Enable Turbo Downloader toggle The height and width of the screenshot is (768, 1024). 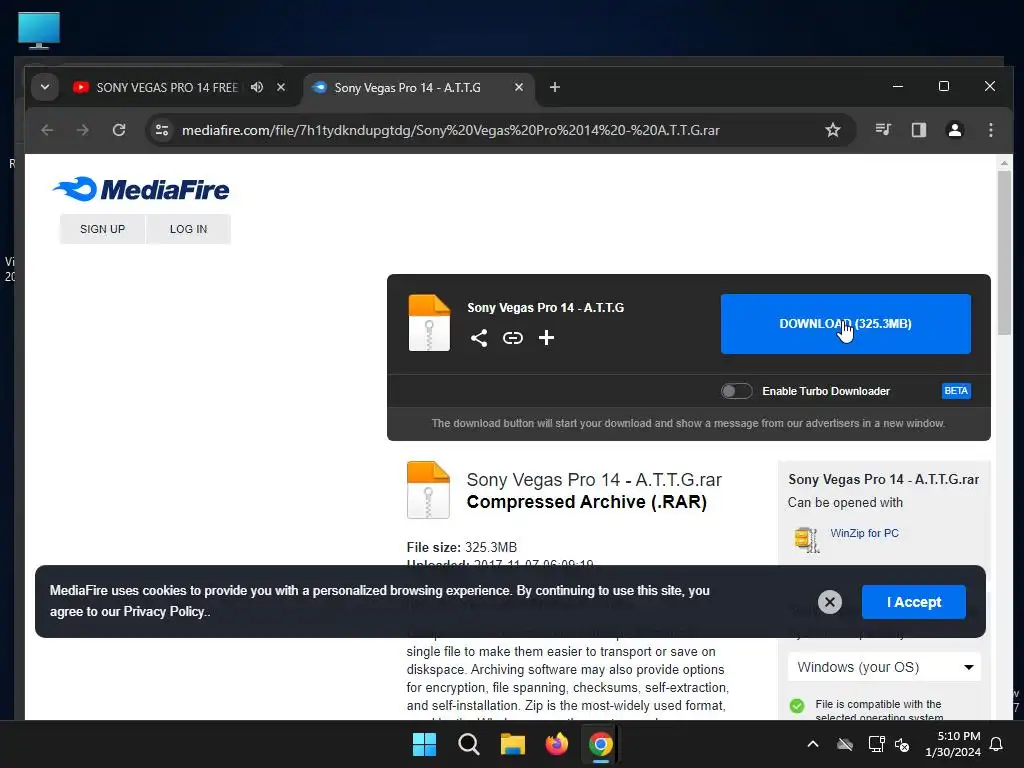click(736, 391)
